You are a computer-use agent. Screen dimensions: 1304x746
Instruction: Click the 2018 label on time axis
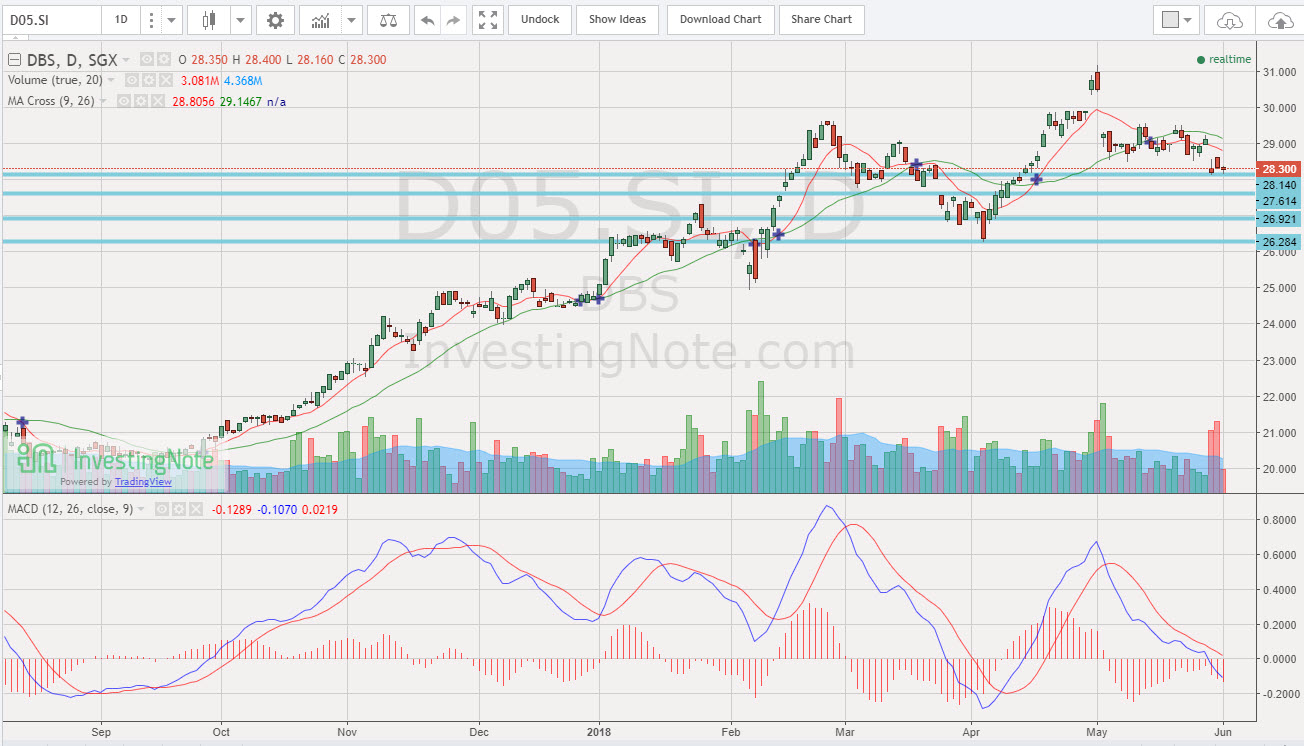[600, 732]
